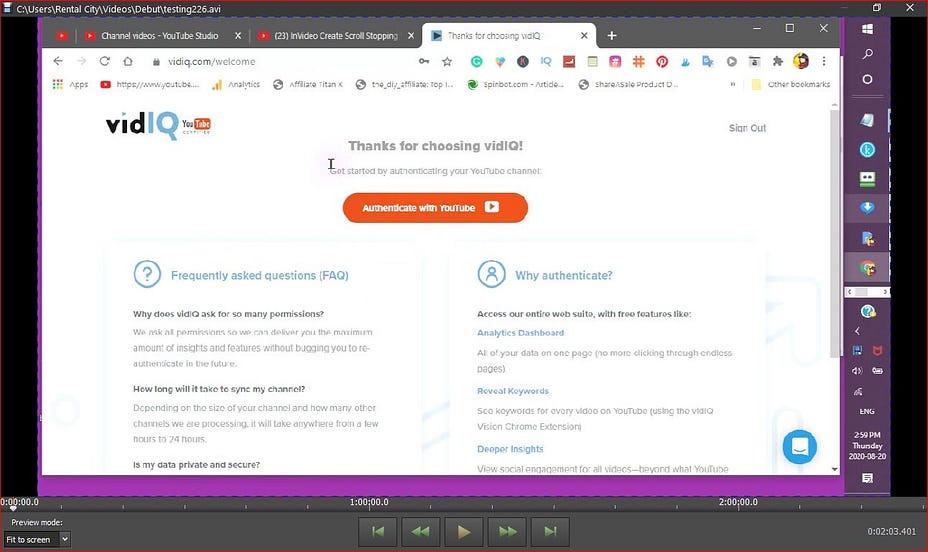This screenshot has width=928, height=552.
Task: Click the volume speaker tray icon
Action: (x=857, y=371)
